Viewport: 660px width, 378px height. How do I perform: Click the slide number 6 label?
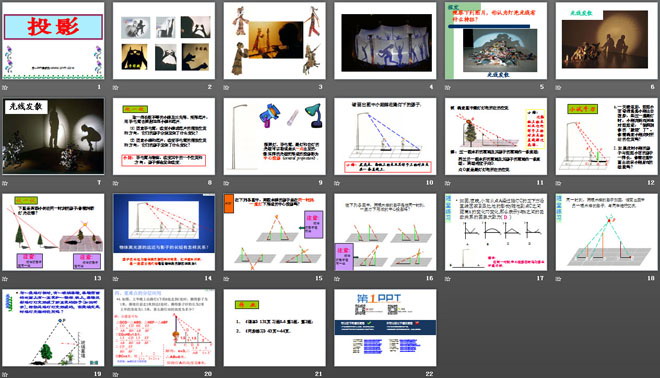[x=653, y=87]
